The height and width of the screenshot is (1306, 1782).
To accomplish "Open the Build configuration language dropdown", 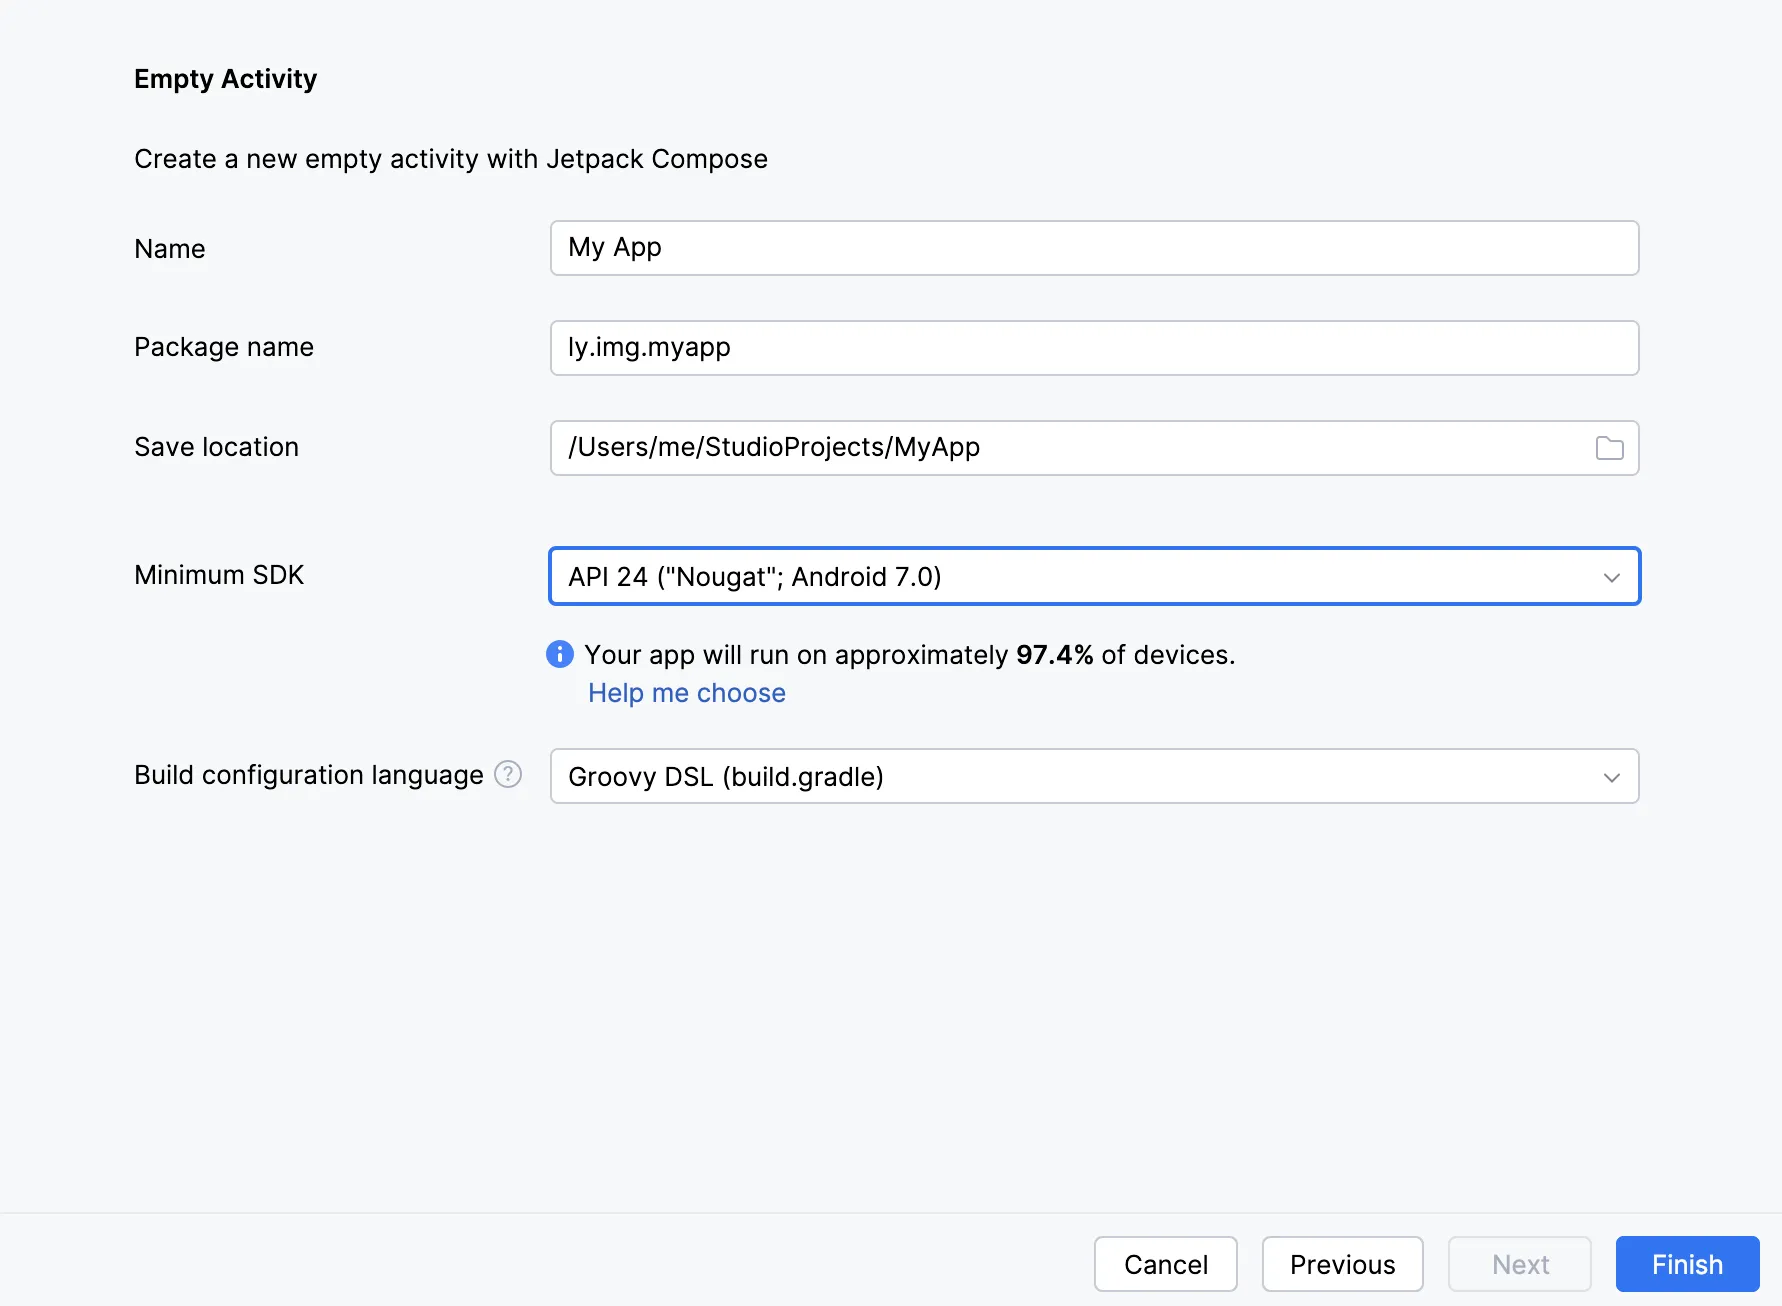I will coord(1094,776).
